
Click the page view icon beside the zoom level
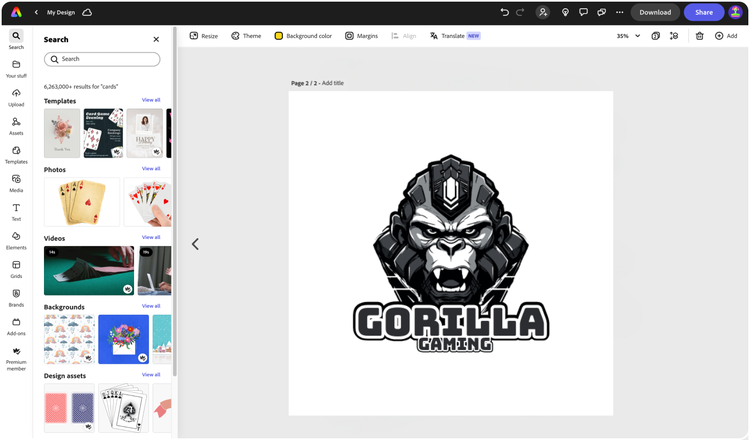[x=656, y=36]
